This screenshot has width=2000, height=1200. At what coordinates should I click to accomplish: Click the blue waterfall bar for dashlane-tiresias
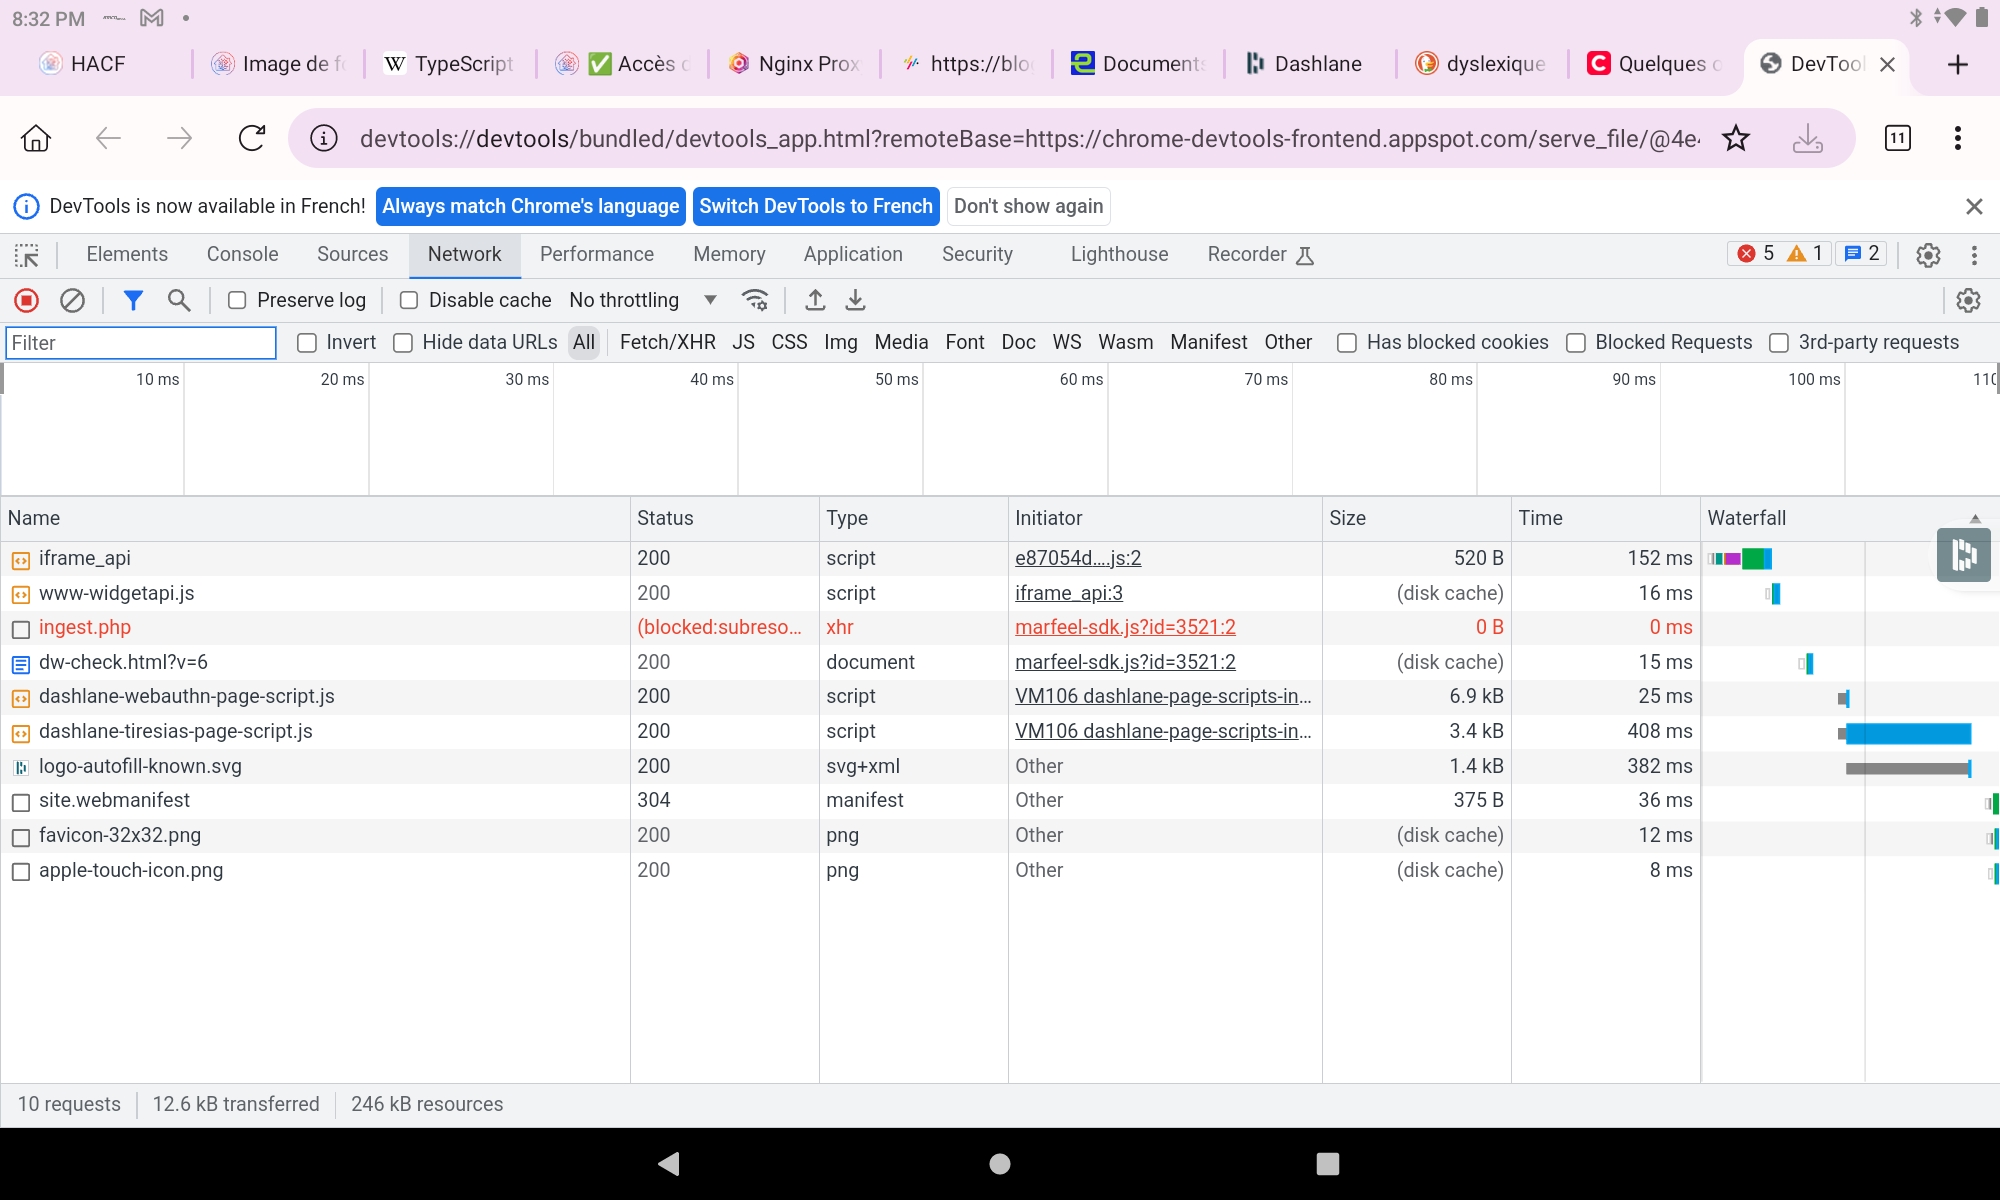pos(1908,733)
